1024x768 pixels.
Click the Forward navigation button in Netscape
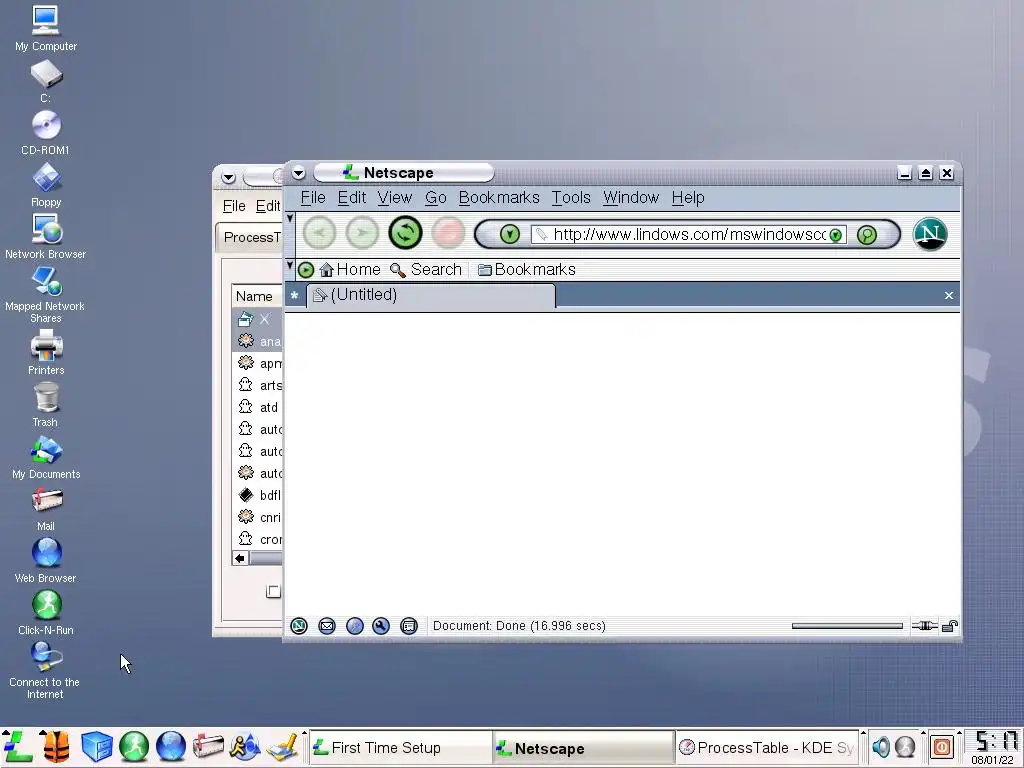tap(362, 233)
